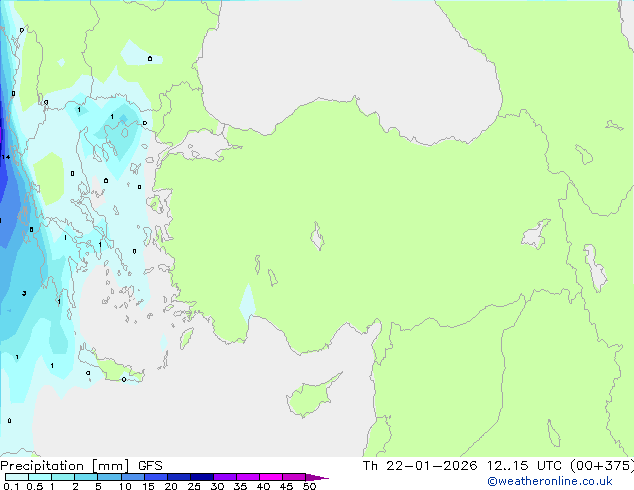Click the above-50 mm arrow legend tip
This screenshot has height=490, width=634.
pyautogui.click(x=317, y=477)
